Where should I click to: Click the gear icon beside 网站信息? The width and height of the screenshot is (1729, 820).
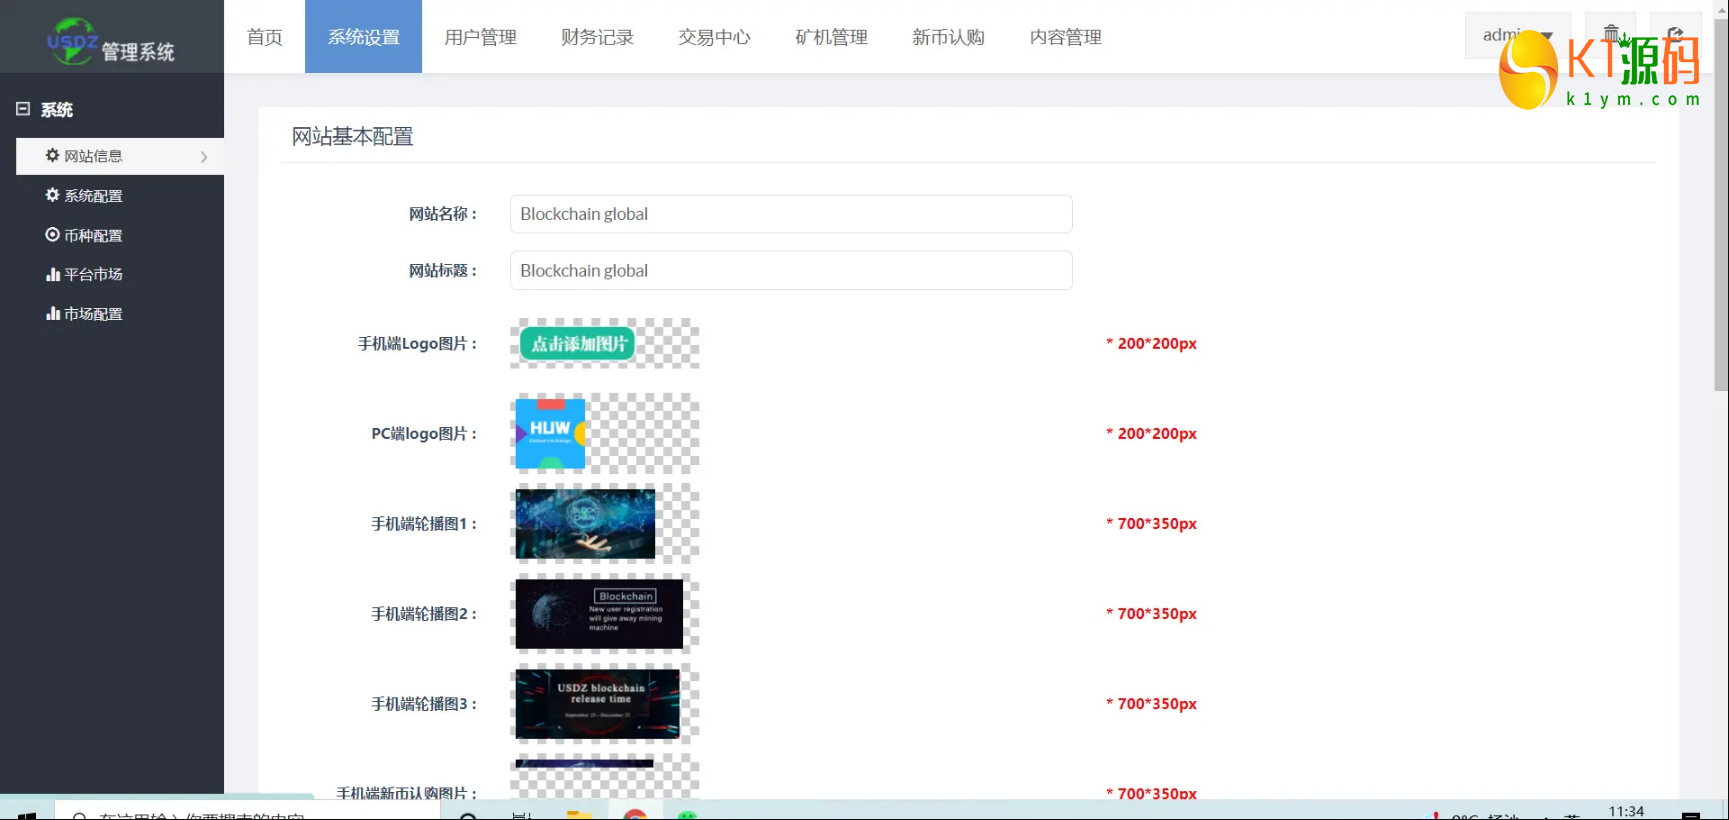(x=52, y=156)
